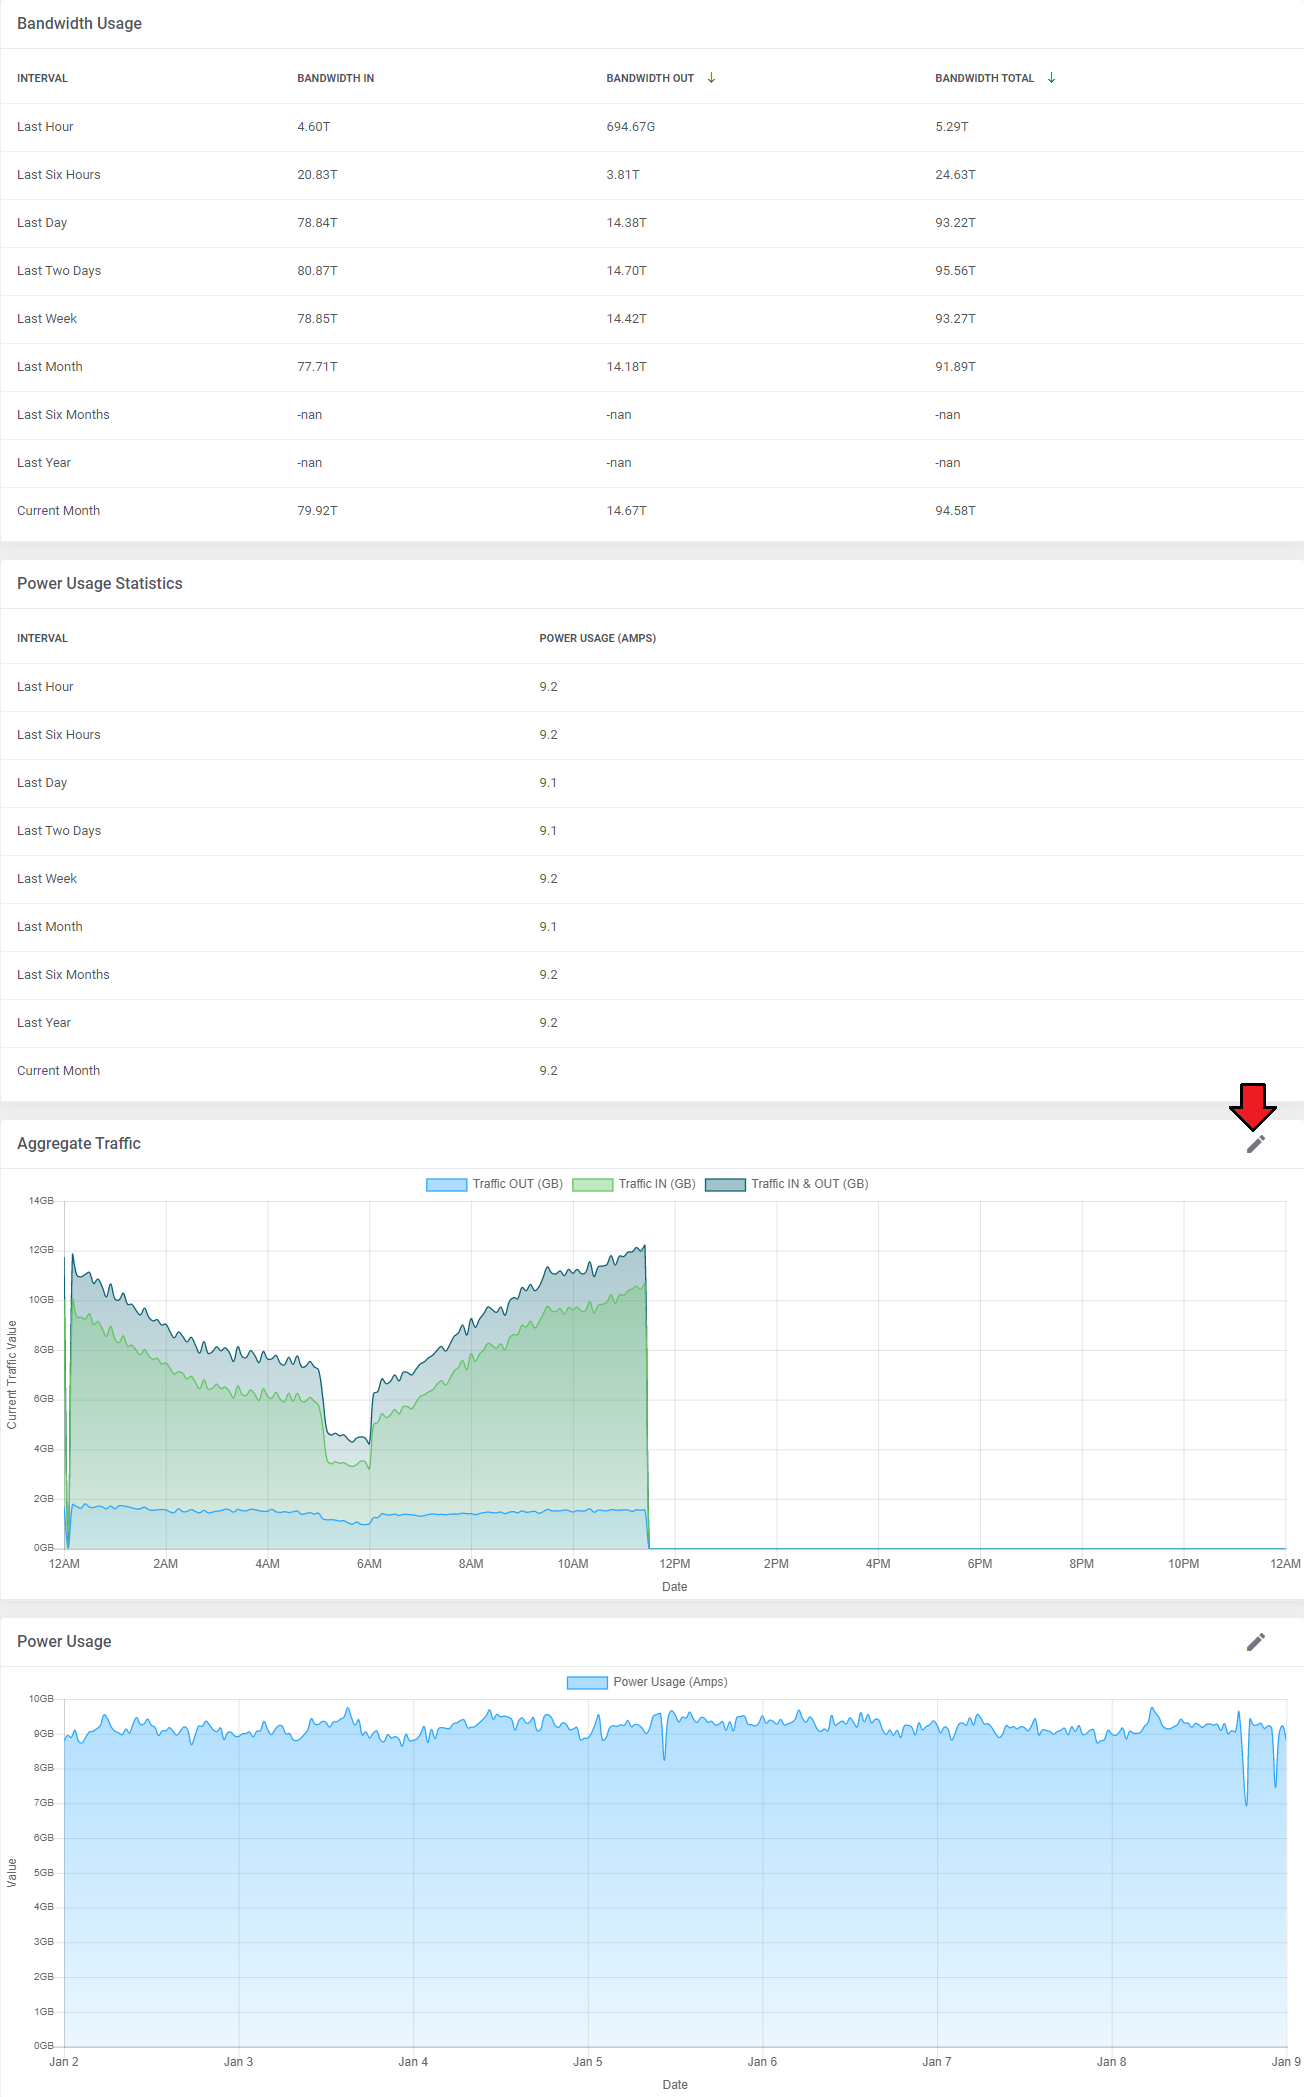Image resolution: width=1304 pixels, height=2097 pixels.
Task: Toggle Traffic IN & OUT (GB) legend series
Action: (x=787, y=1184)
